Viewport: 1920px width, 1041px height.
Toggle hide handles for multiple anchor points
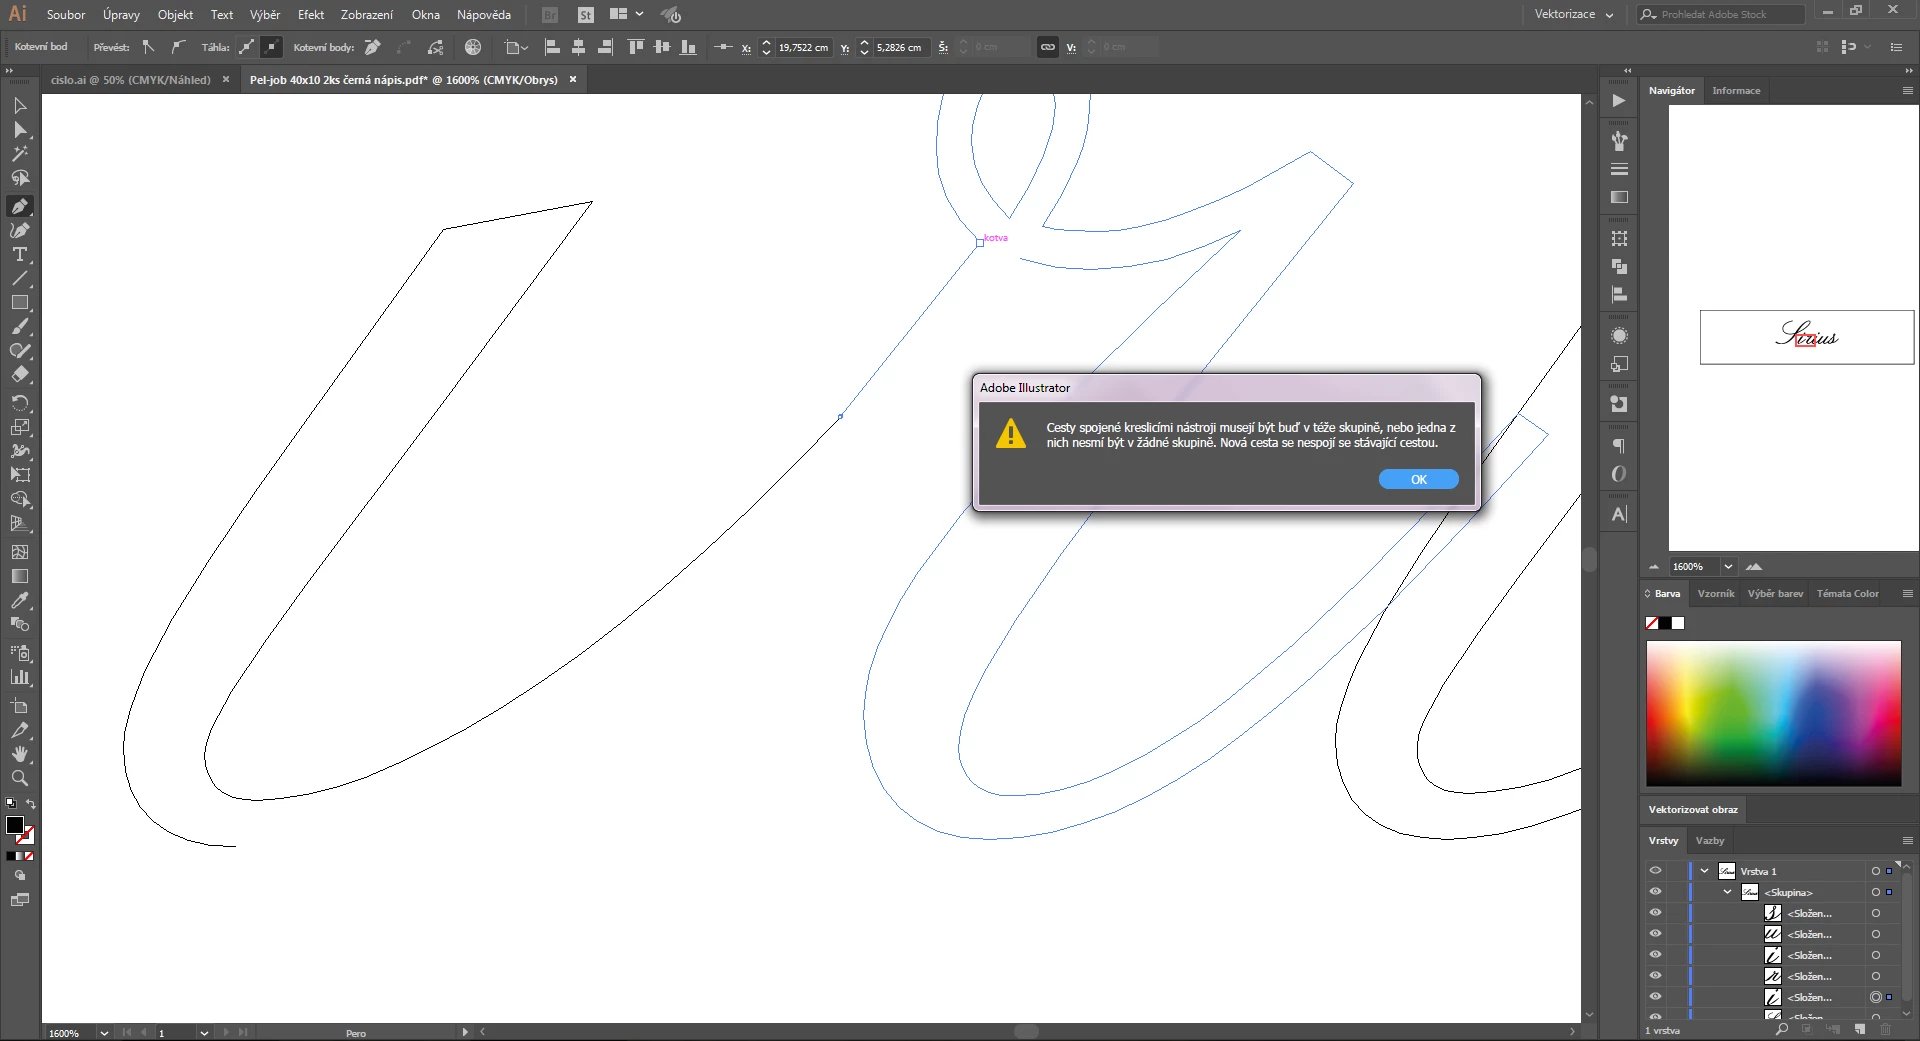272,47
